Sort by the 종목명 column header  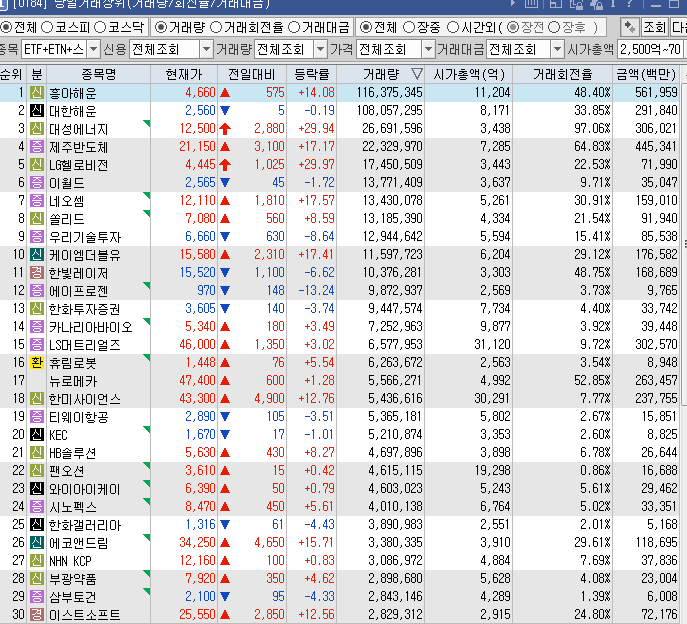tap(99, 74)
